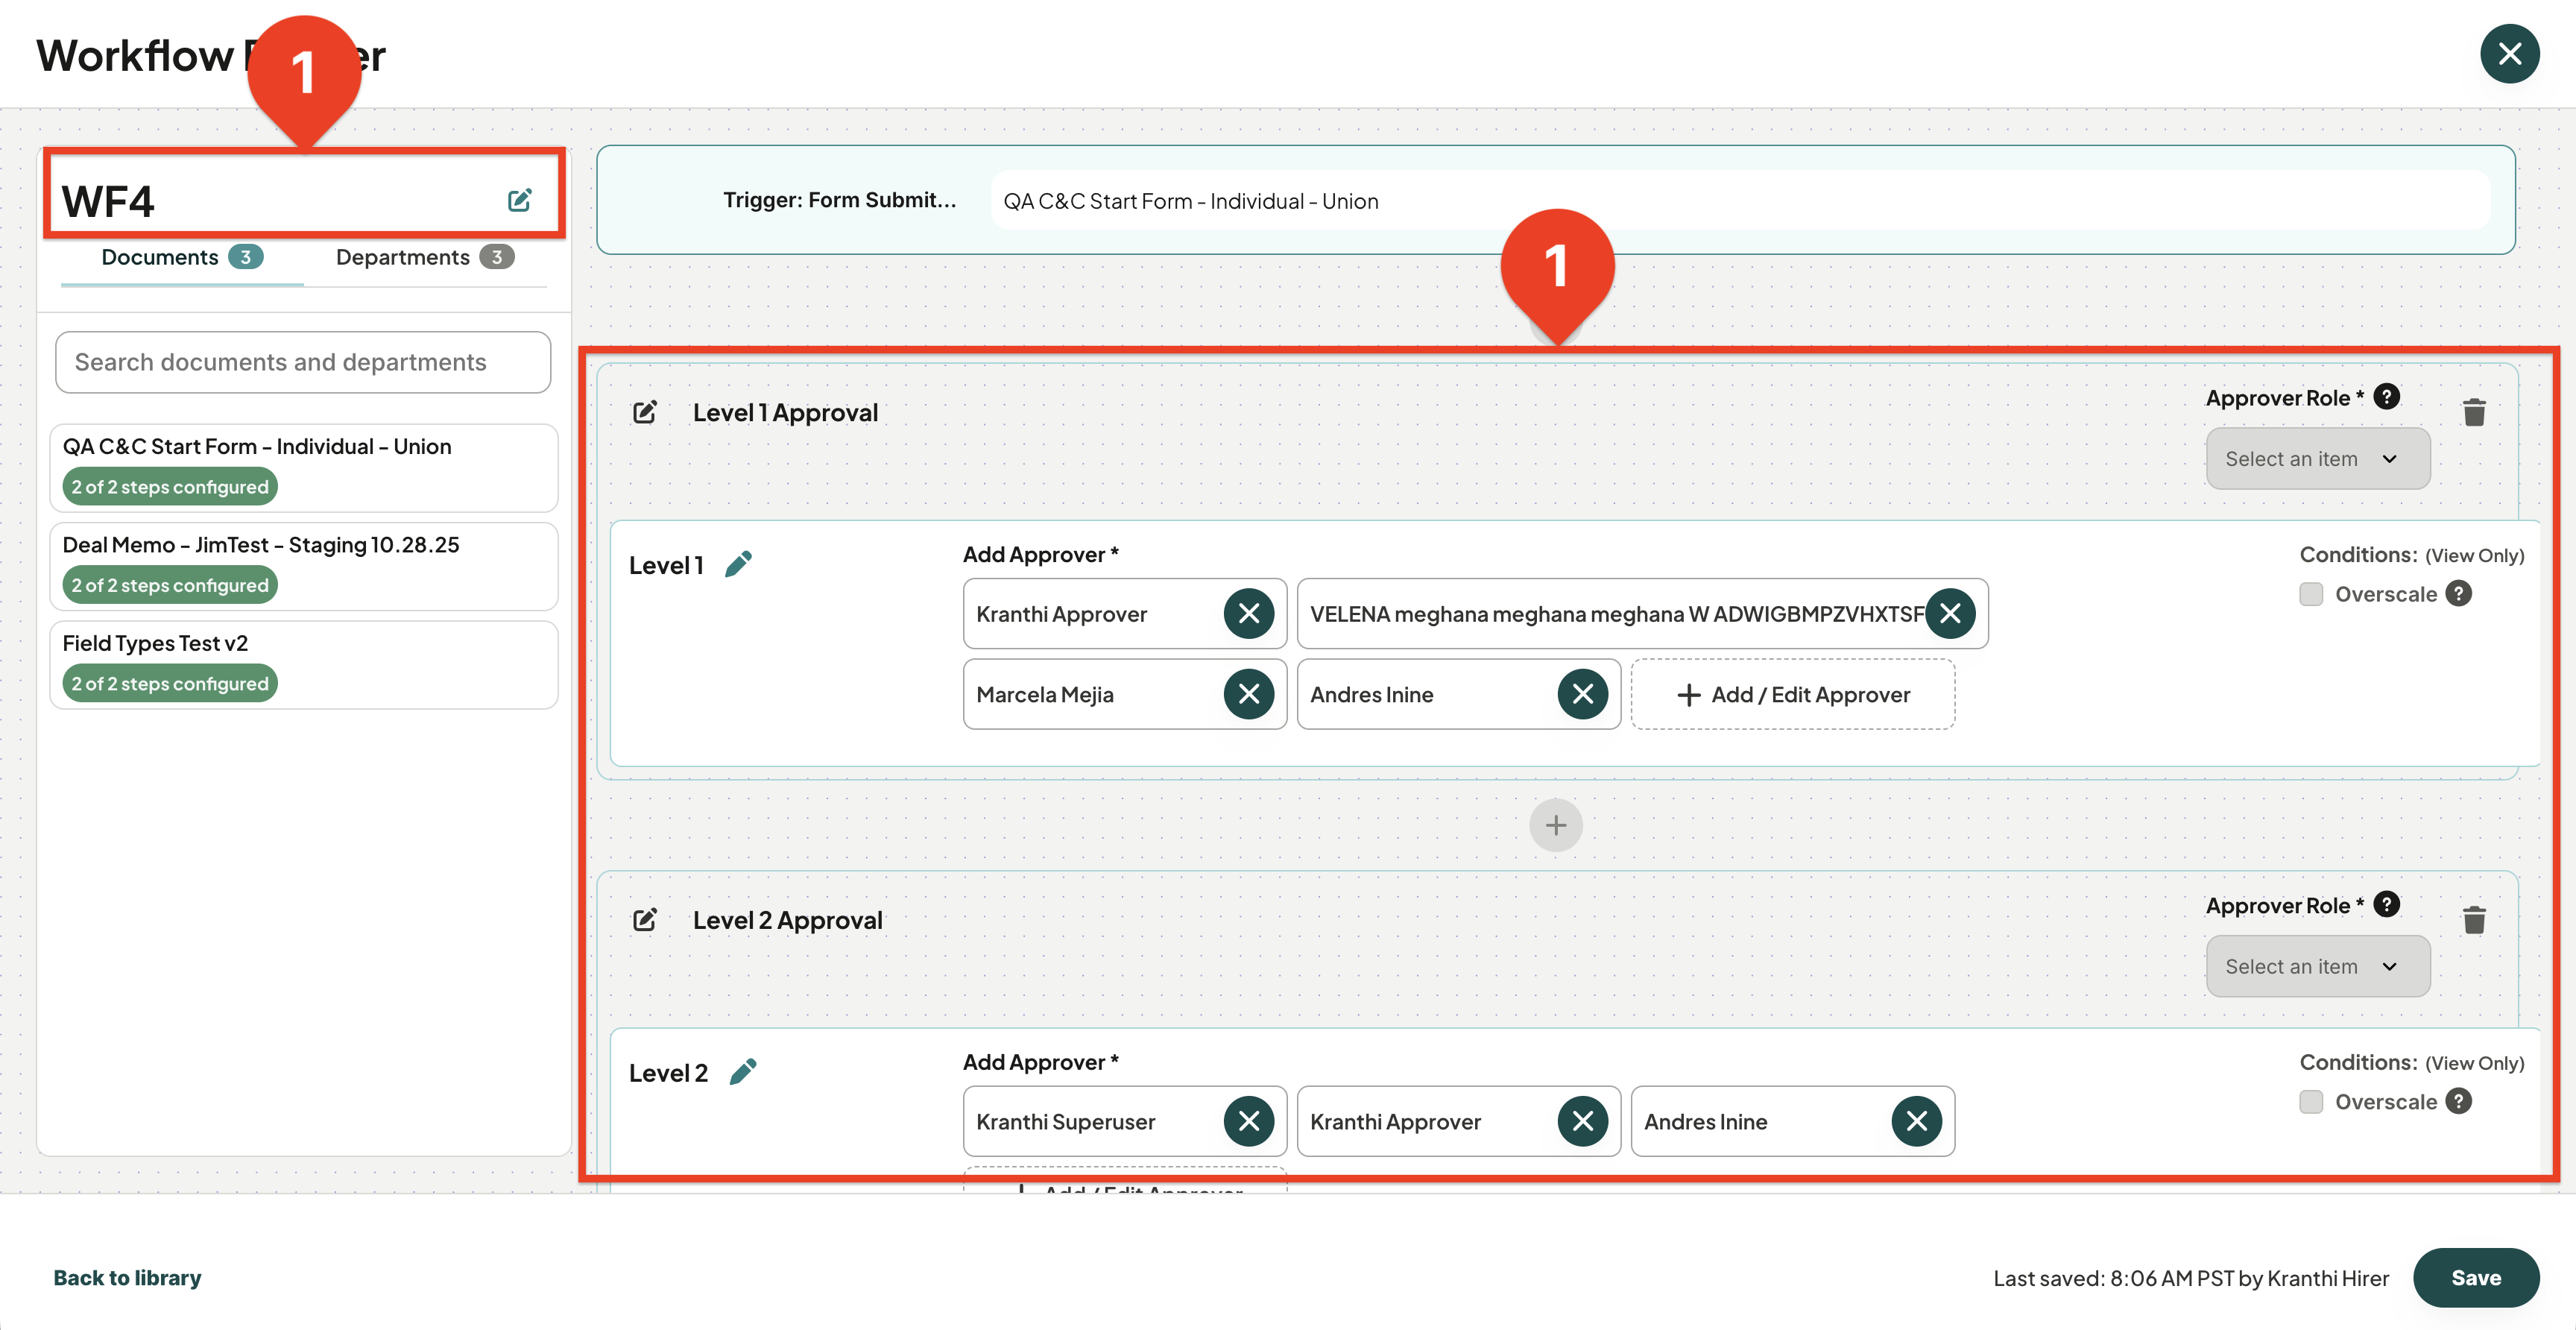Save the workflow
Image resolution: width=2576 pixels, height=1330 pixels.
pyautogui.click(x=2475, y=1278)
